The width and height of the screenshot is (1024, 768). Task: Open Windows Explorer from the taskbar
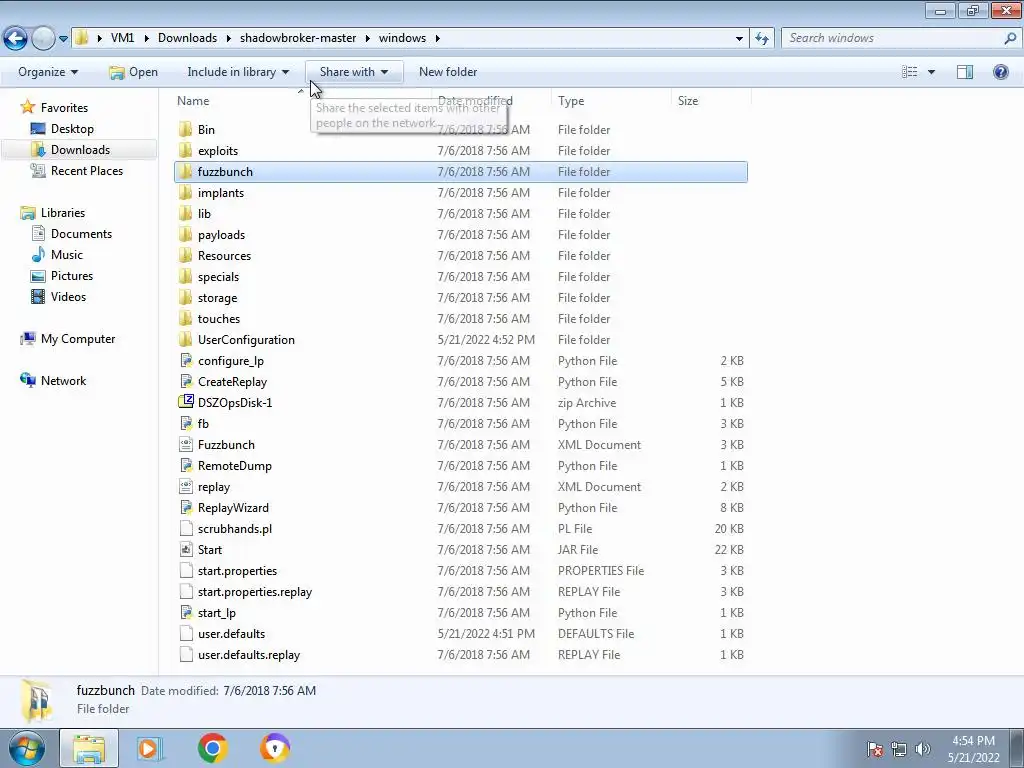pyautogui.click(x=89, y=748)
